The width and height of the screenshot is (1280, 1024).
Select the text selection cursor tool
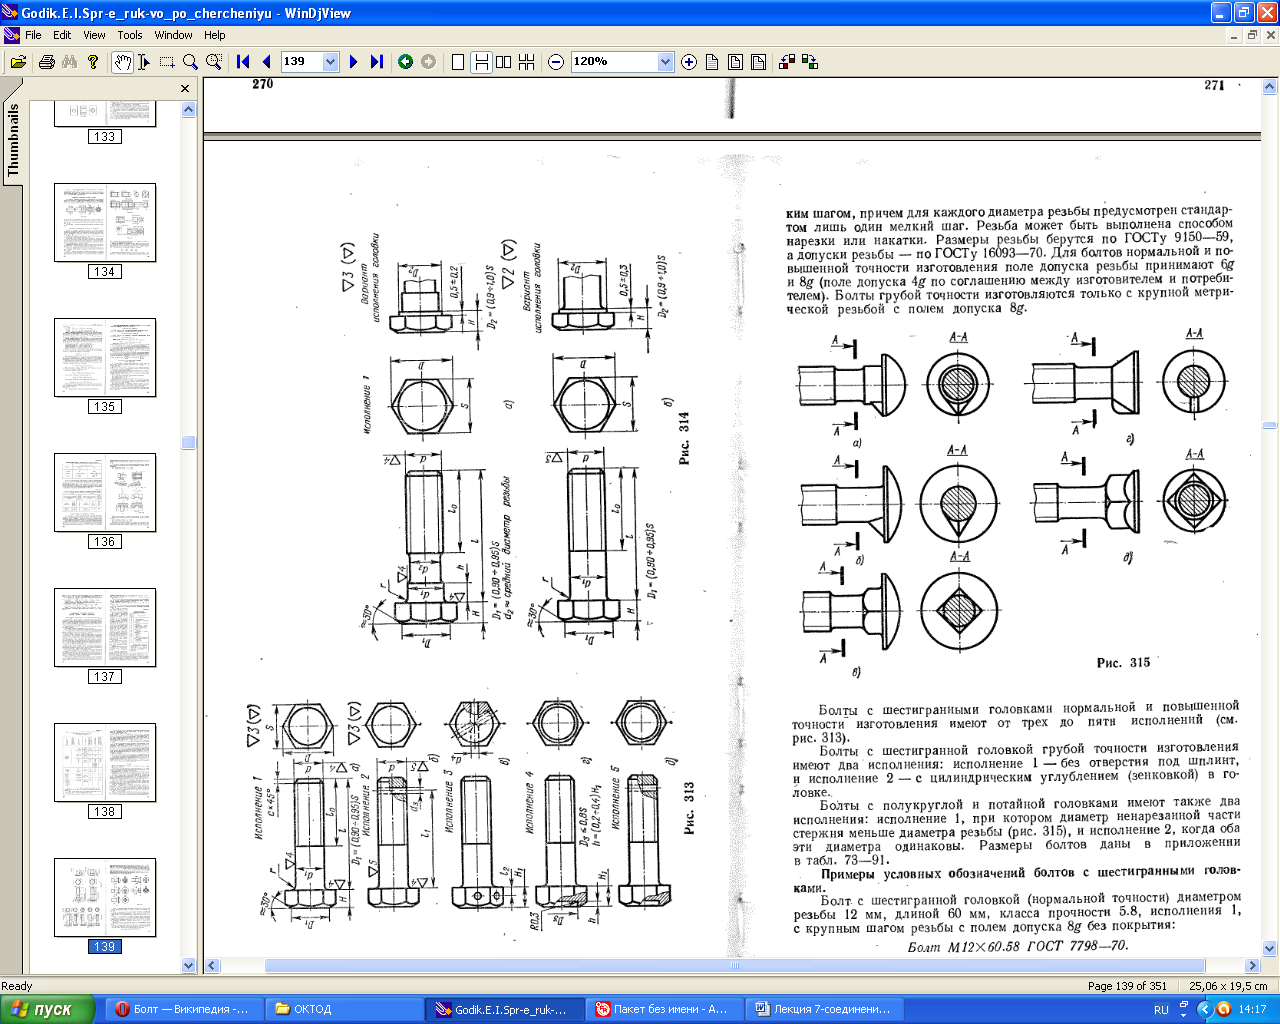[x=144, y=62]
